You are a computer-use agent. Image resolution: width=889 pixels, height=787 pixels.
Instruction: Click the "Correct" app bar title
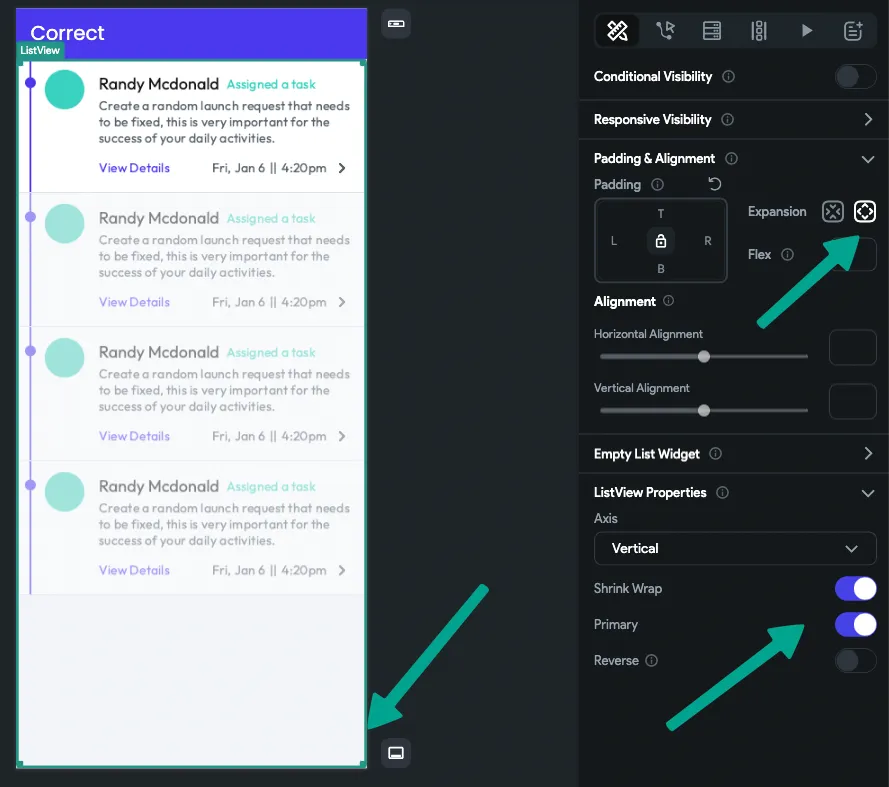67,33
